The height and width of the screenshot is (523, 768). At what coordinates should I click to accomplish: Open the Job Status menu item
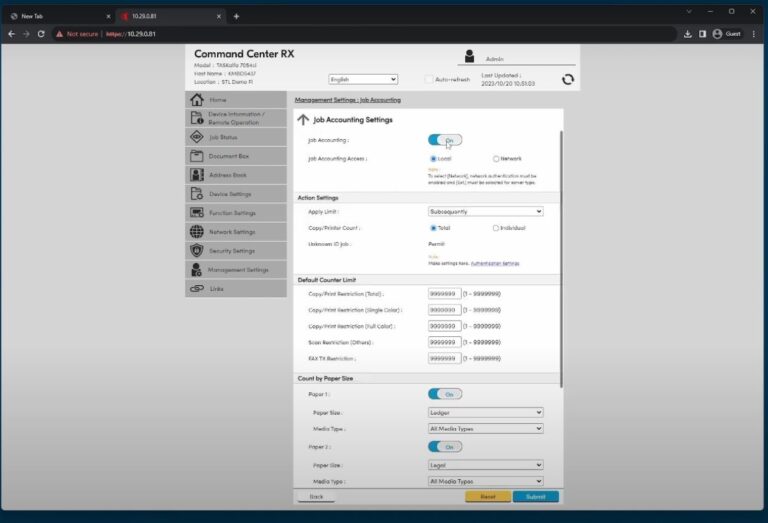tap(236, 137)
